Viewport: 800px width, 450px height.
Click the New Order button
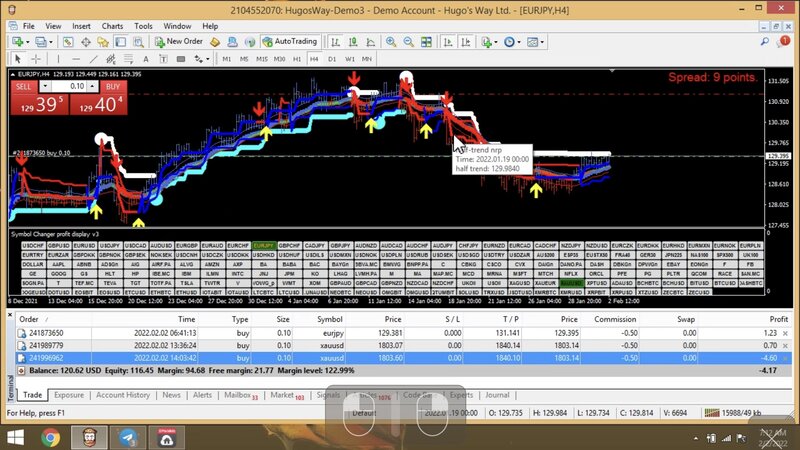coord(179,42)
